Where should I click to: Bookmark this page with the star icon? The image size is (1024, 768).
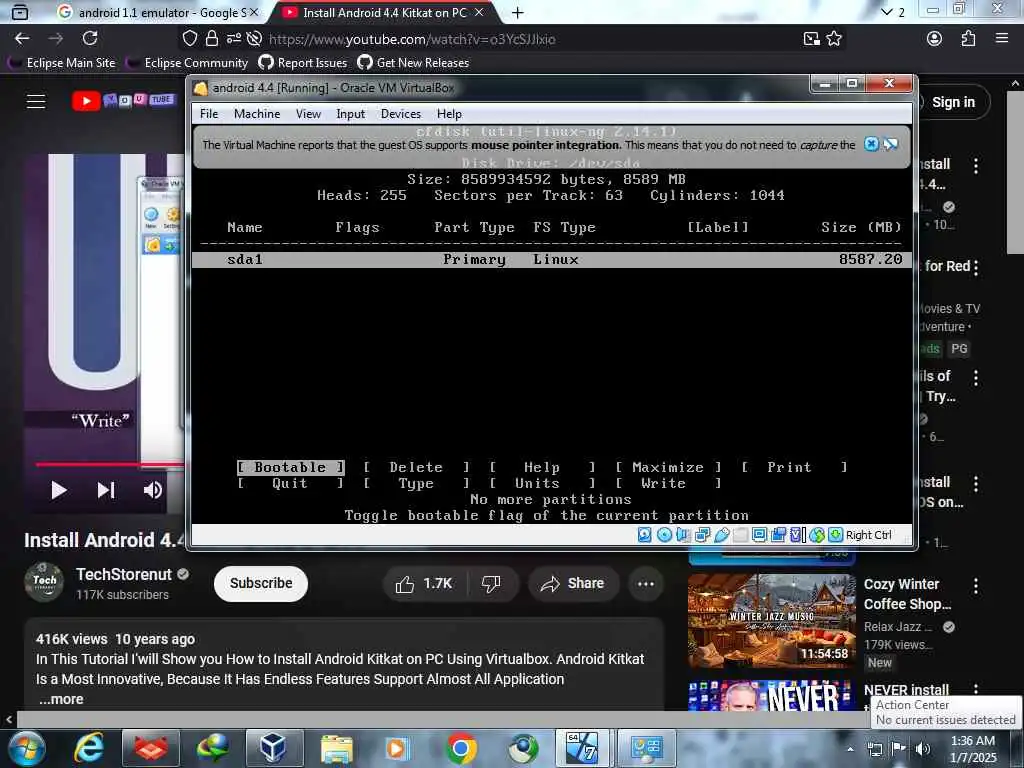click(834, 39)
